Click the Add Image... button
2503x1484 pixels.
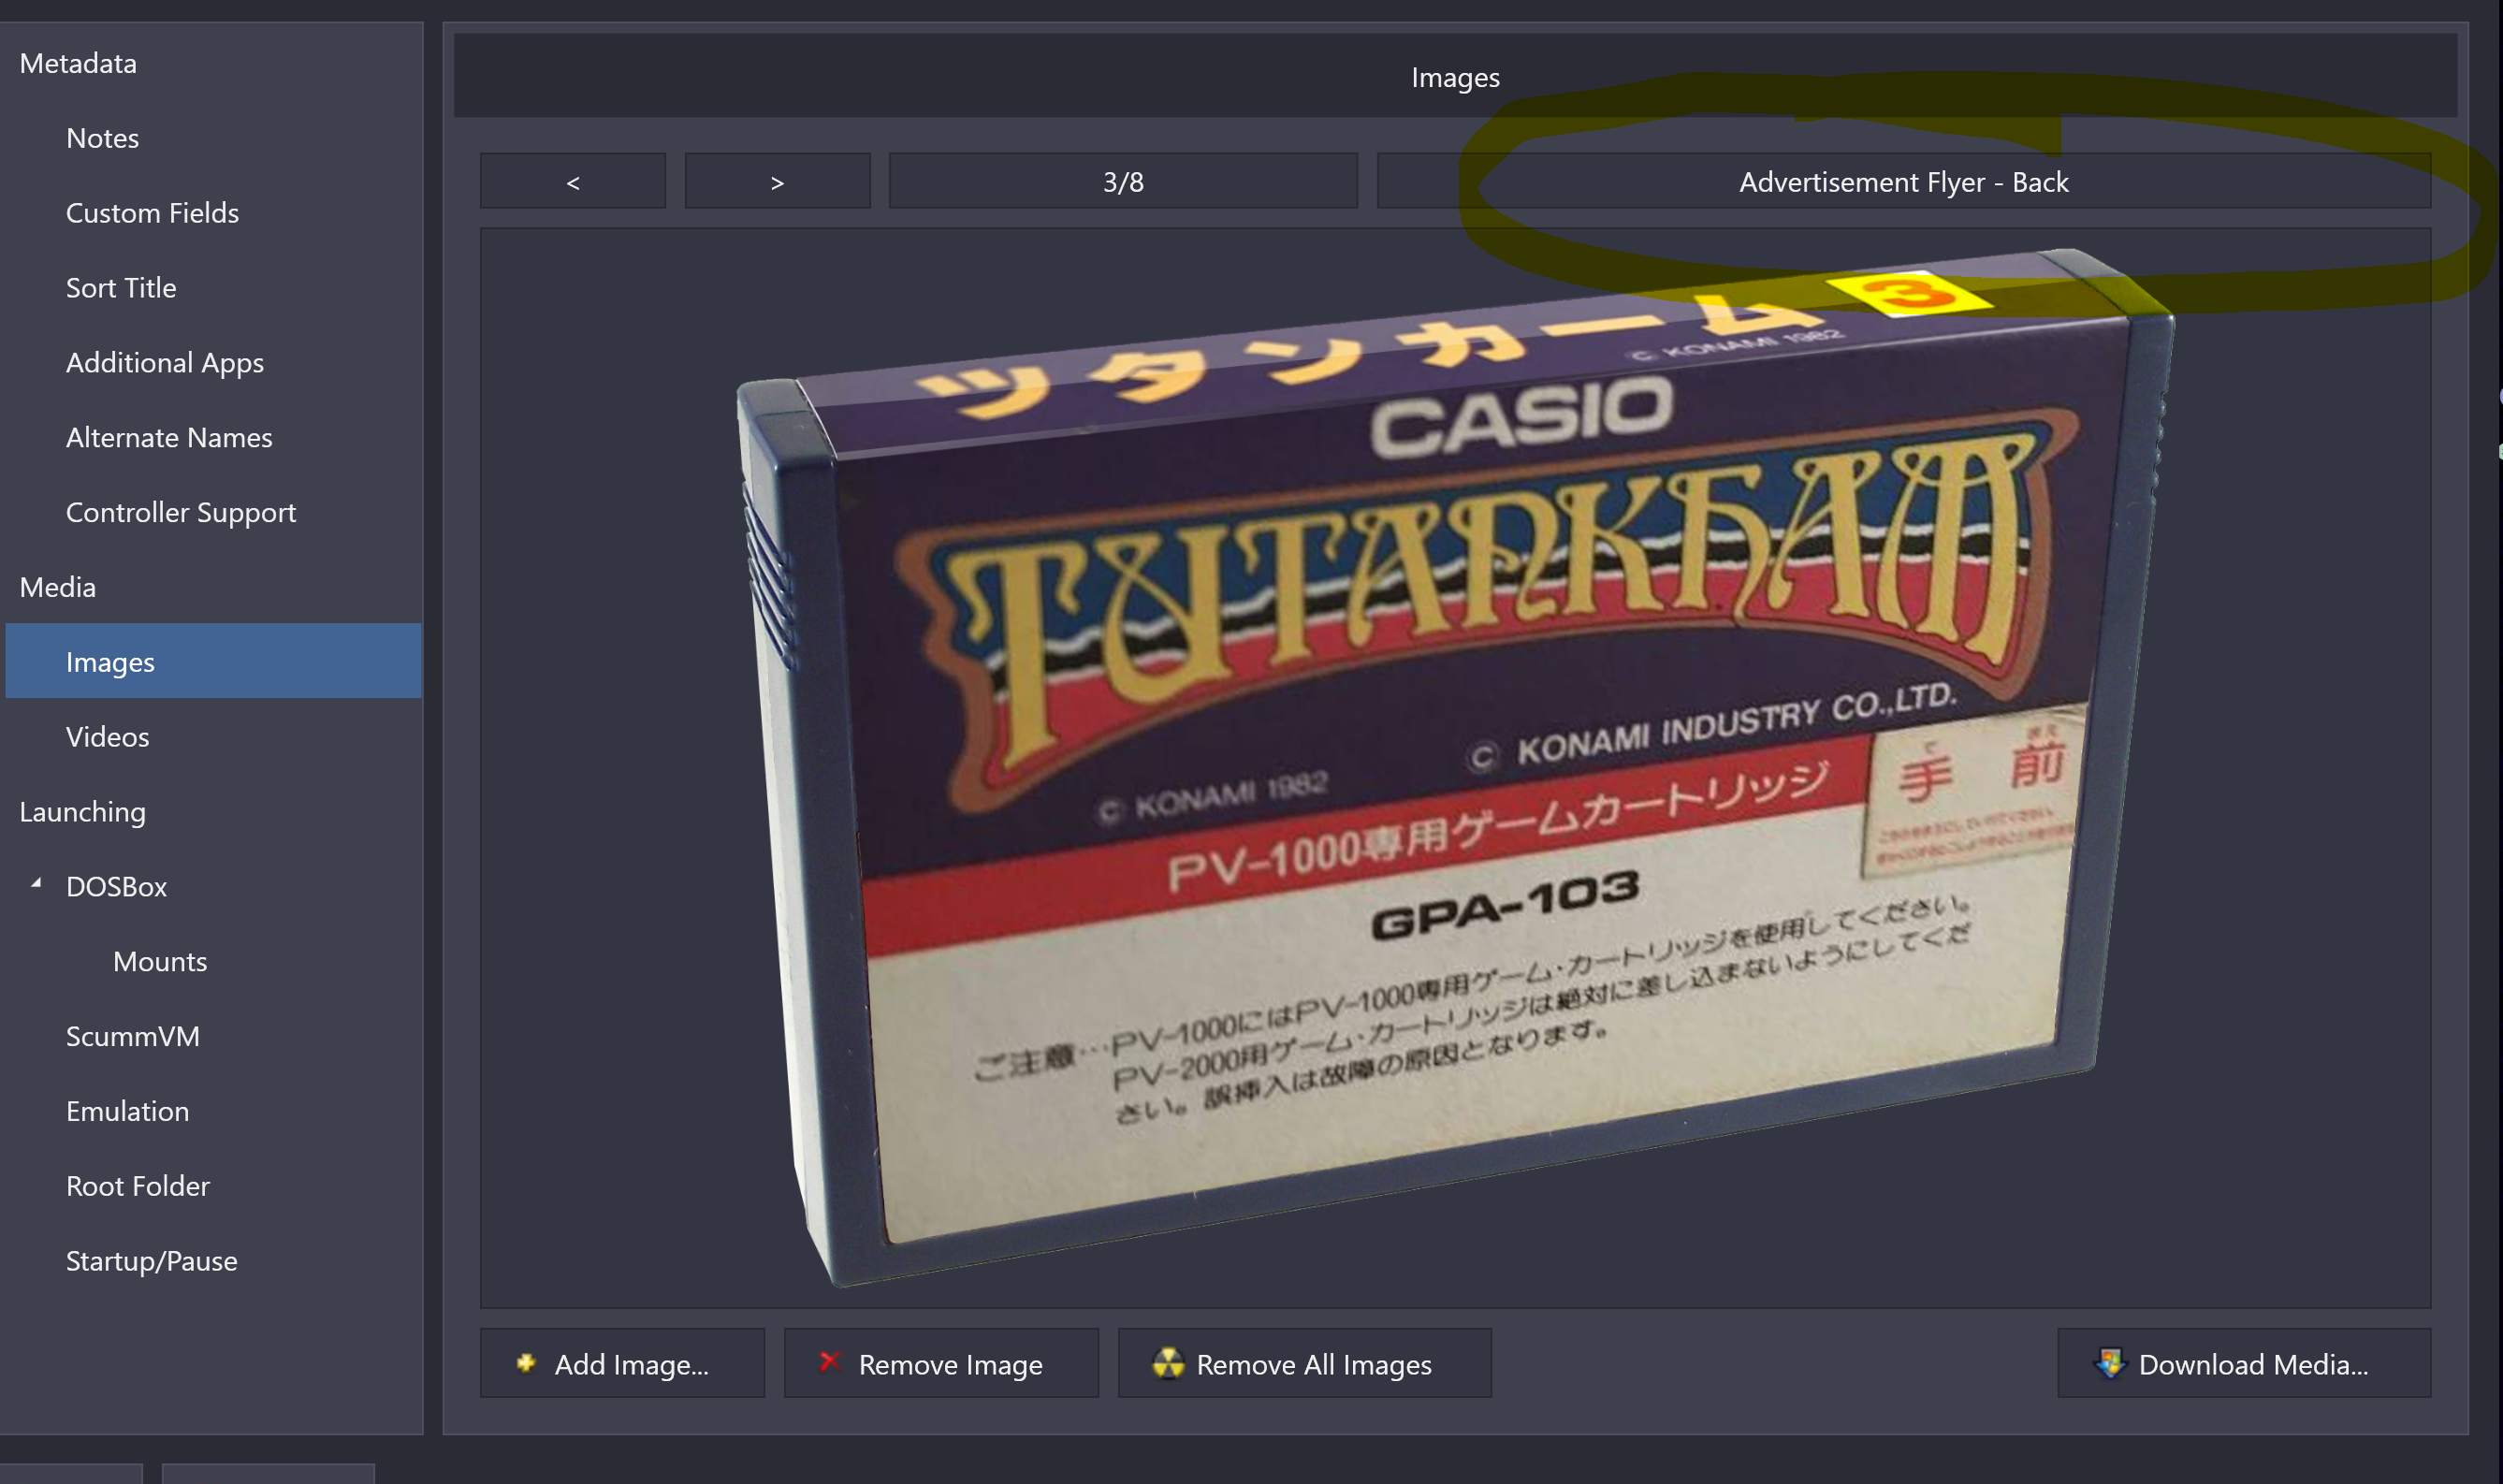click(x=622, y=1363)
